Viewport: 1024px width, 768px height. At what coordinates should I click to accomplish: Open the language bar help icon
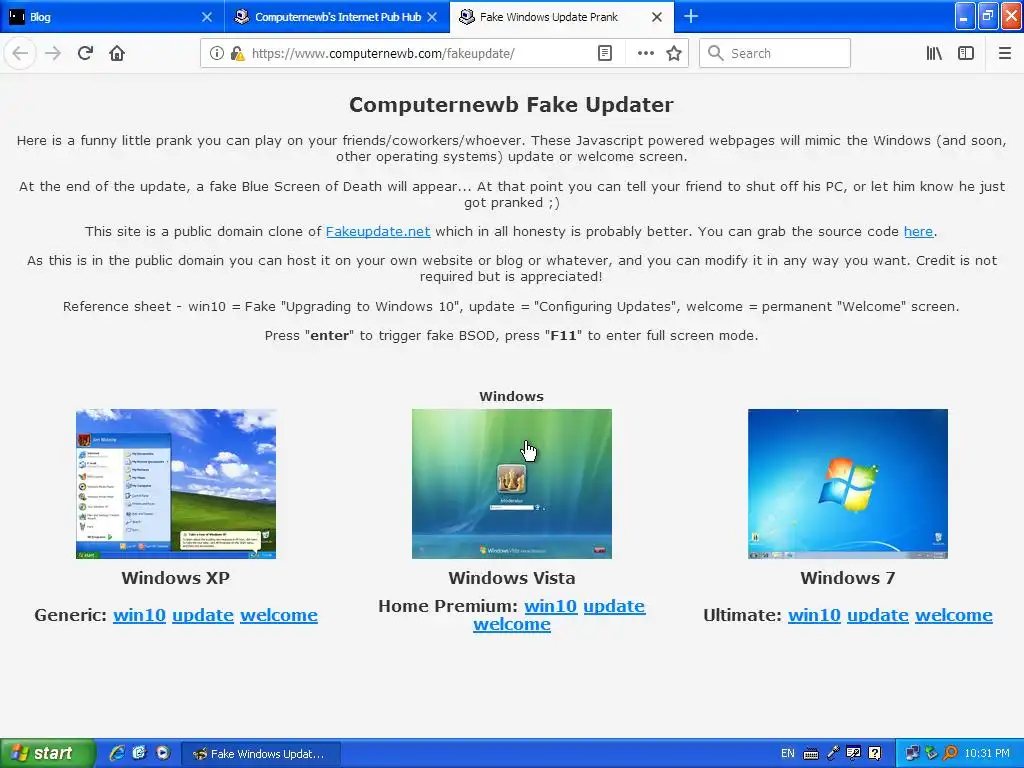click(x=874, y=754)
